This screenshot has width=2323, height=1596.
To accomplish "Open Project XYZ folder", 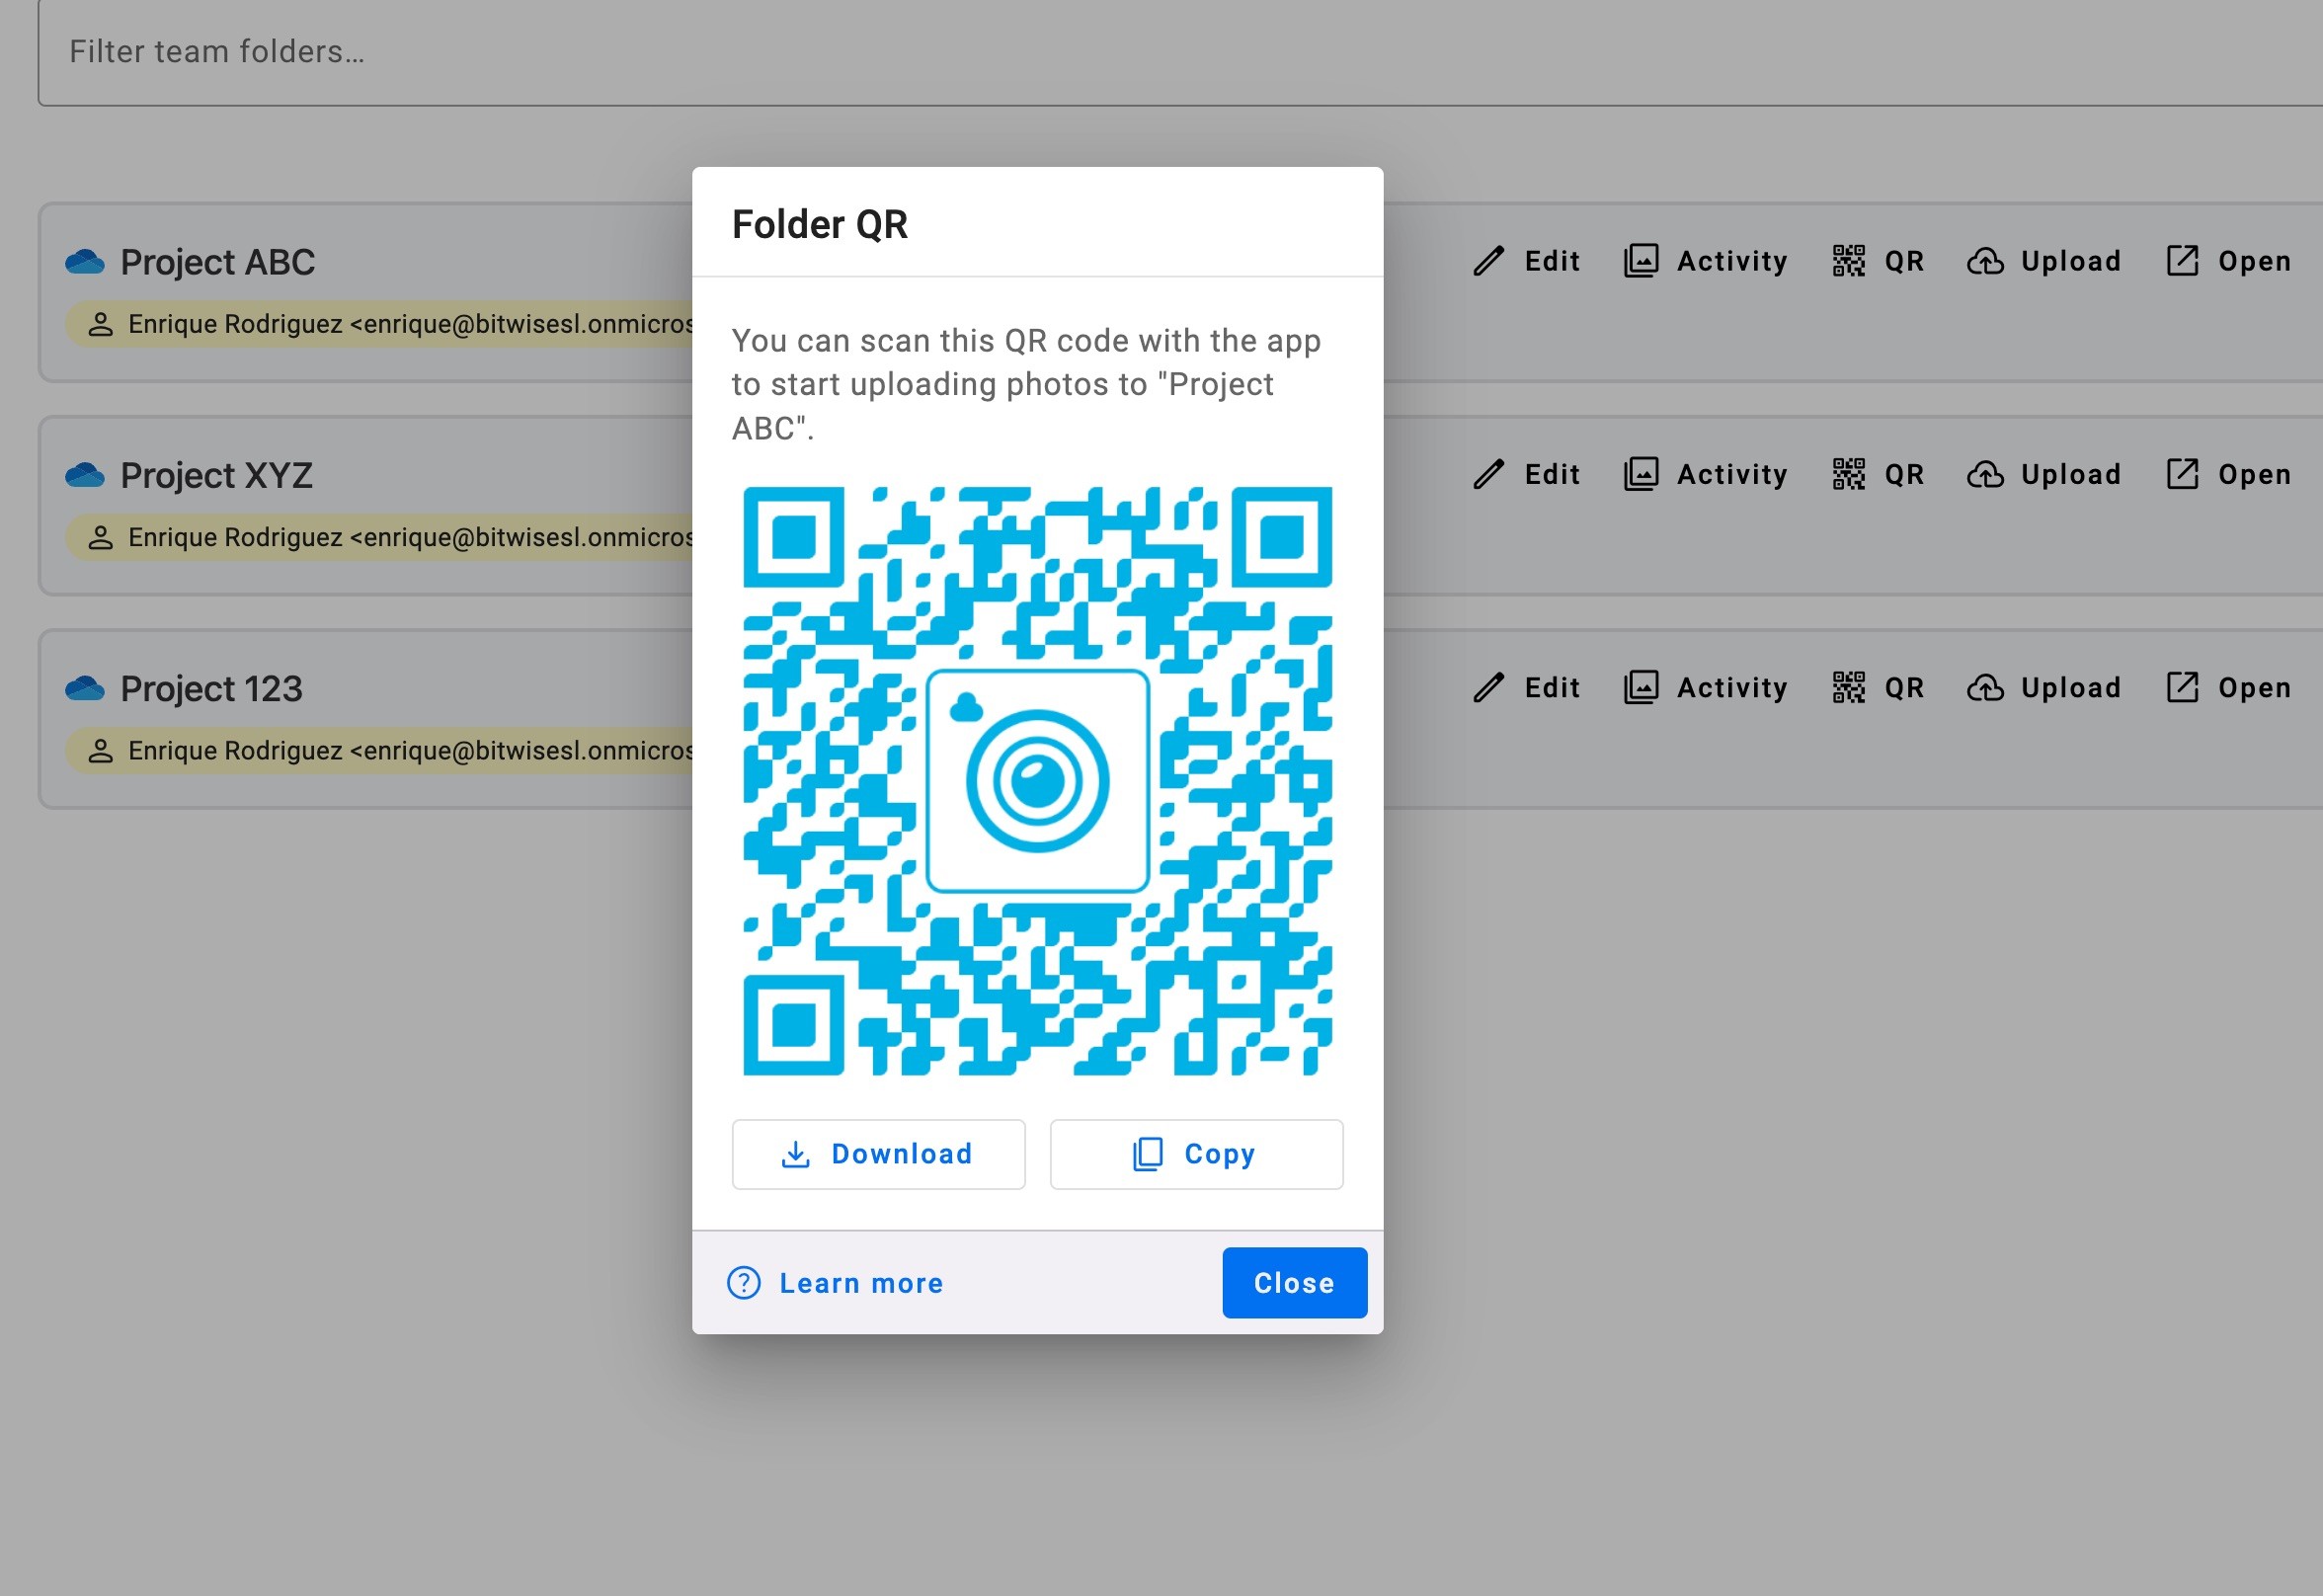I will tap(2229, 474).
